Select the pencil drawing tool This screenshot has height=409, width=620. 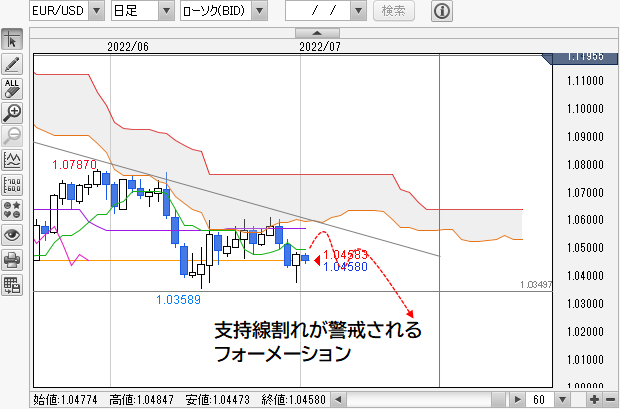12,64
